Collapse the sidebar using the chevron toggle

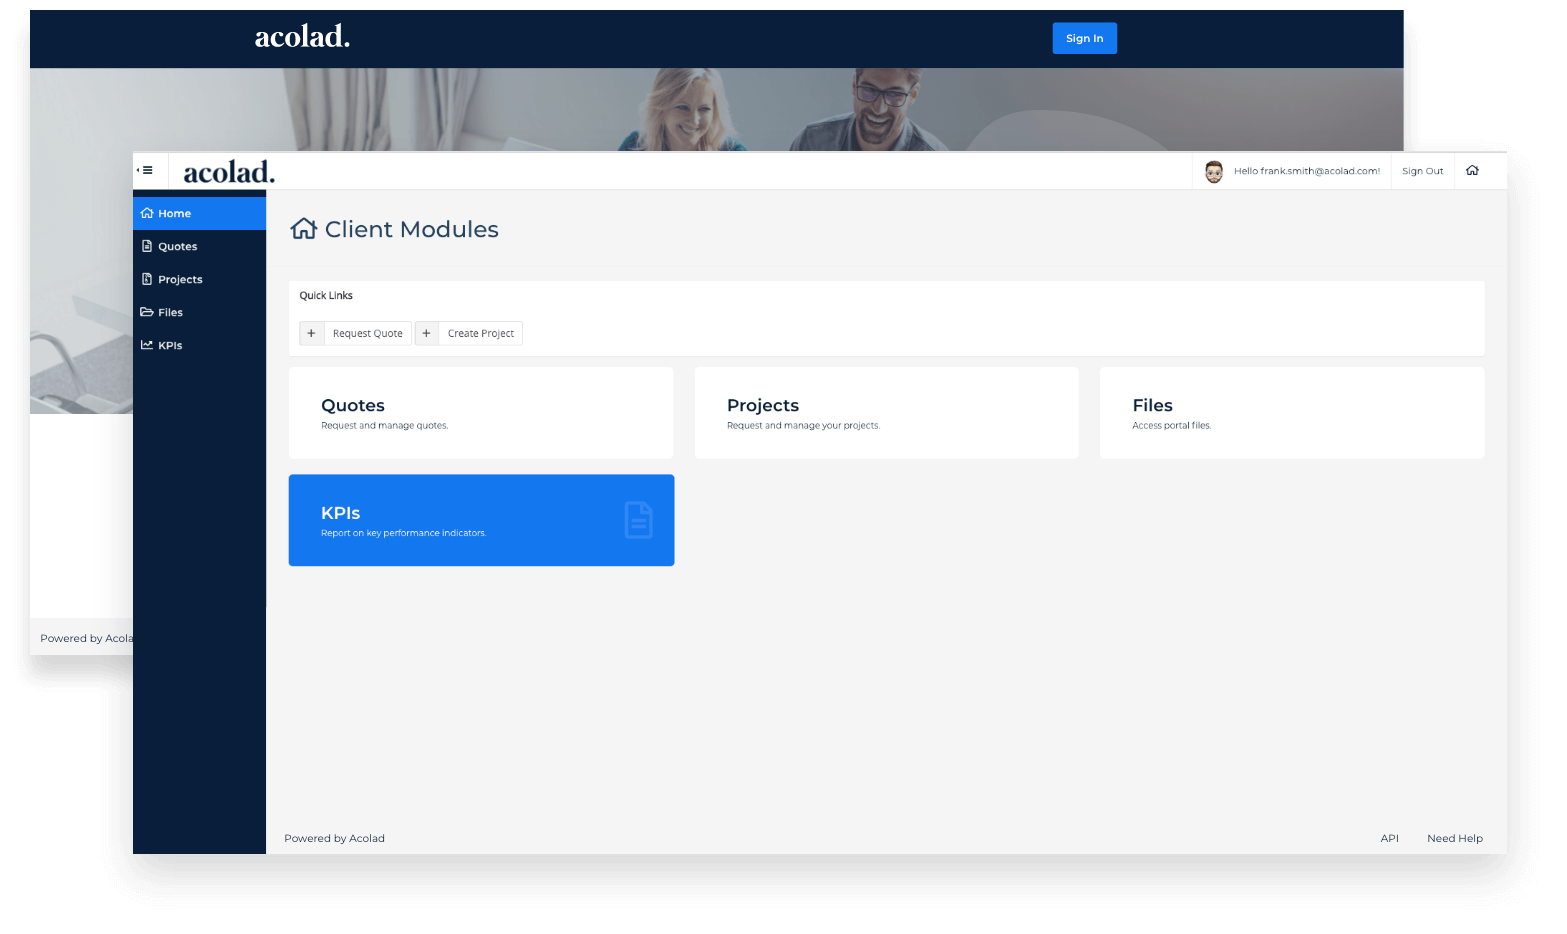pyautogui.click(x=146, y=169)
